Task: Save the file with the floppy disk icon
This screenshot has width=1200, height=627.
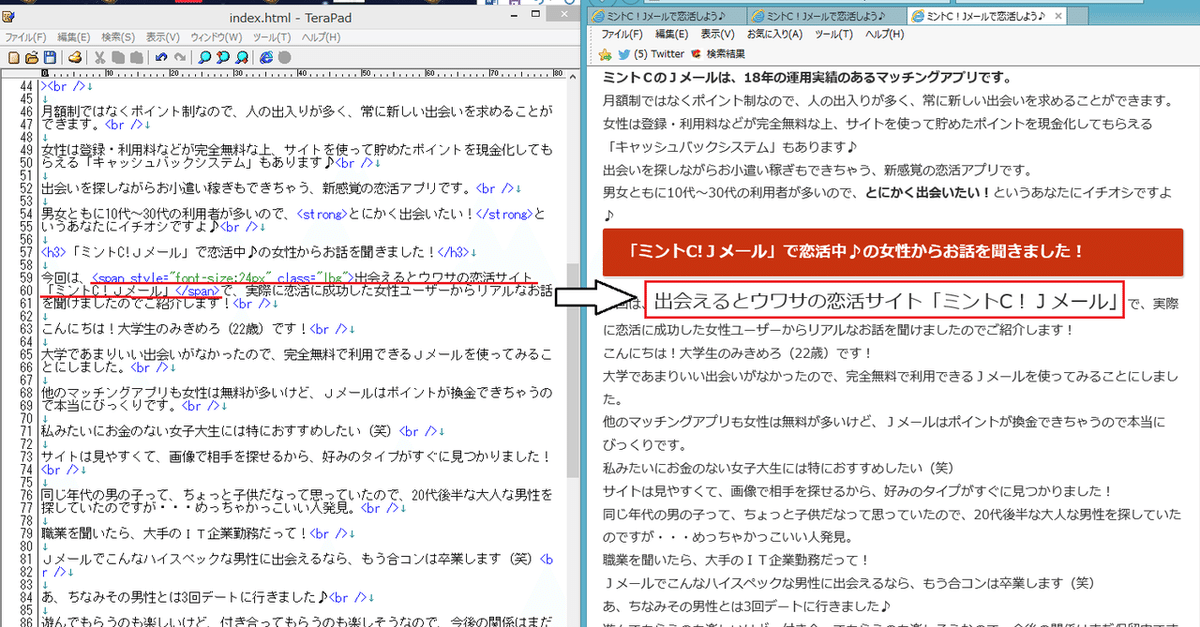Action: tap(50, 58)
